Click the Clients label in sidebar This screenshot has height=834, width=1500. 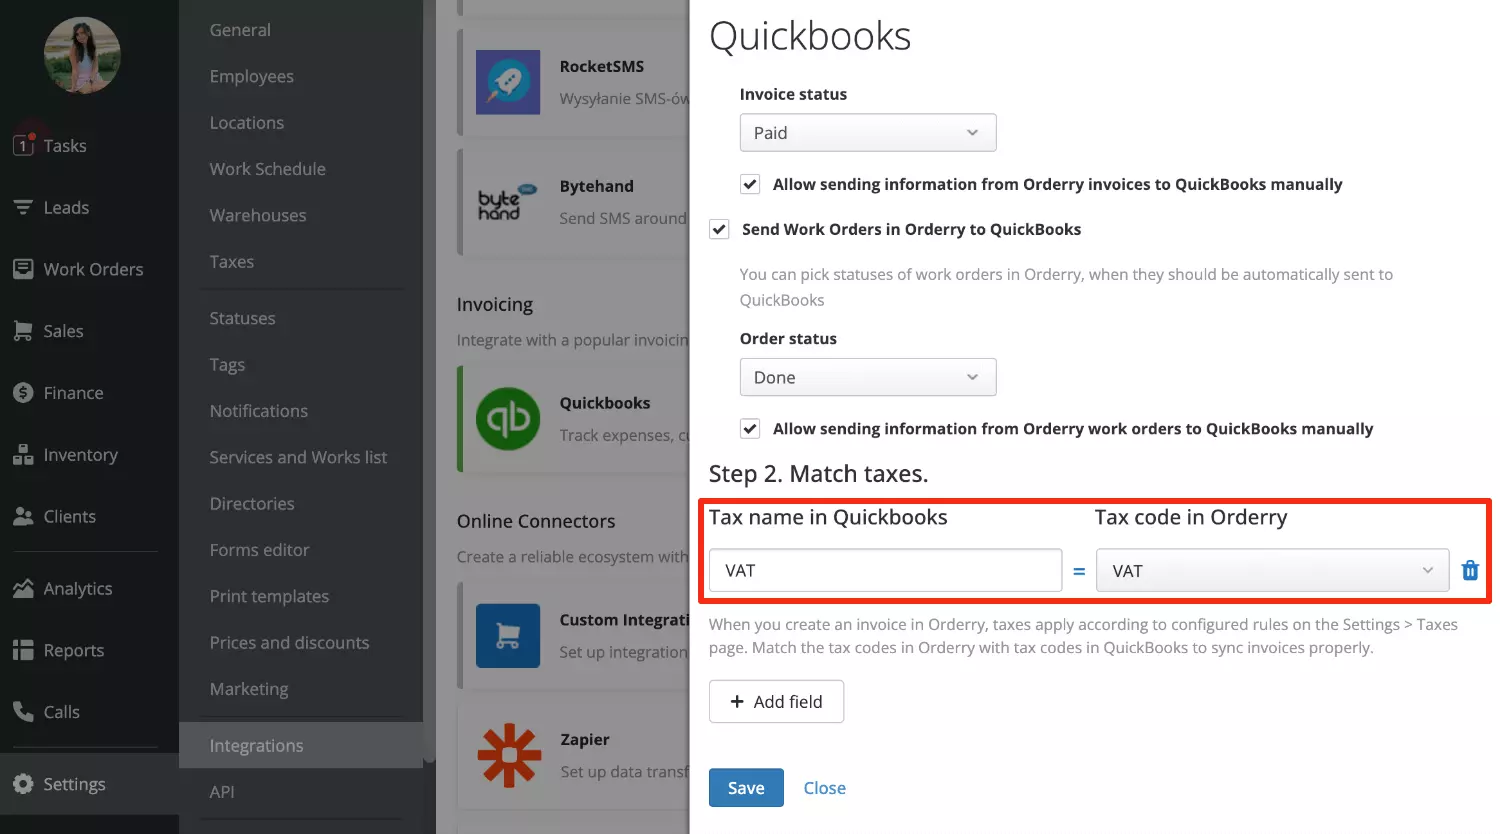70,517
